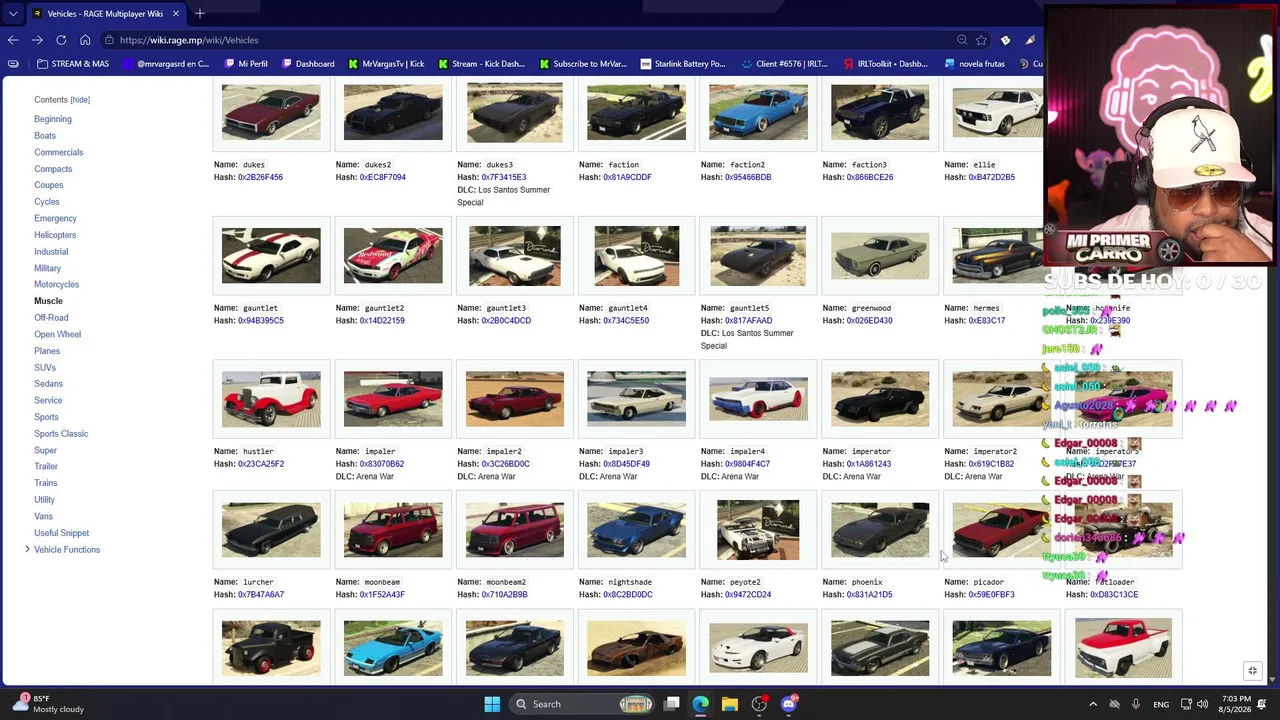Close the Vehicles wiki tab
This screenshot has width=1280, height=720.
(175, 13)
